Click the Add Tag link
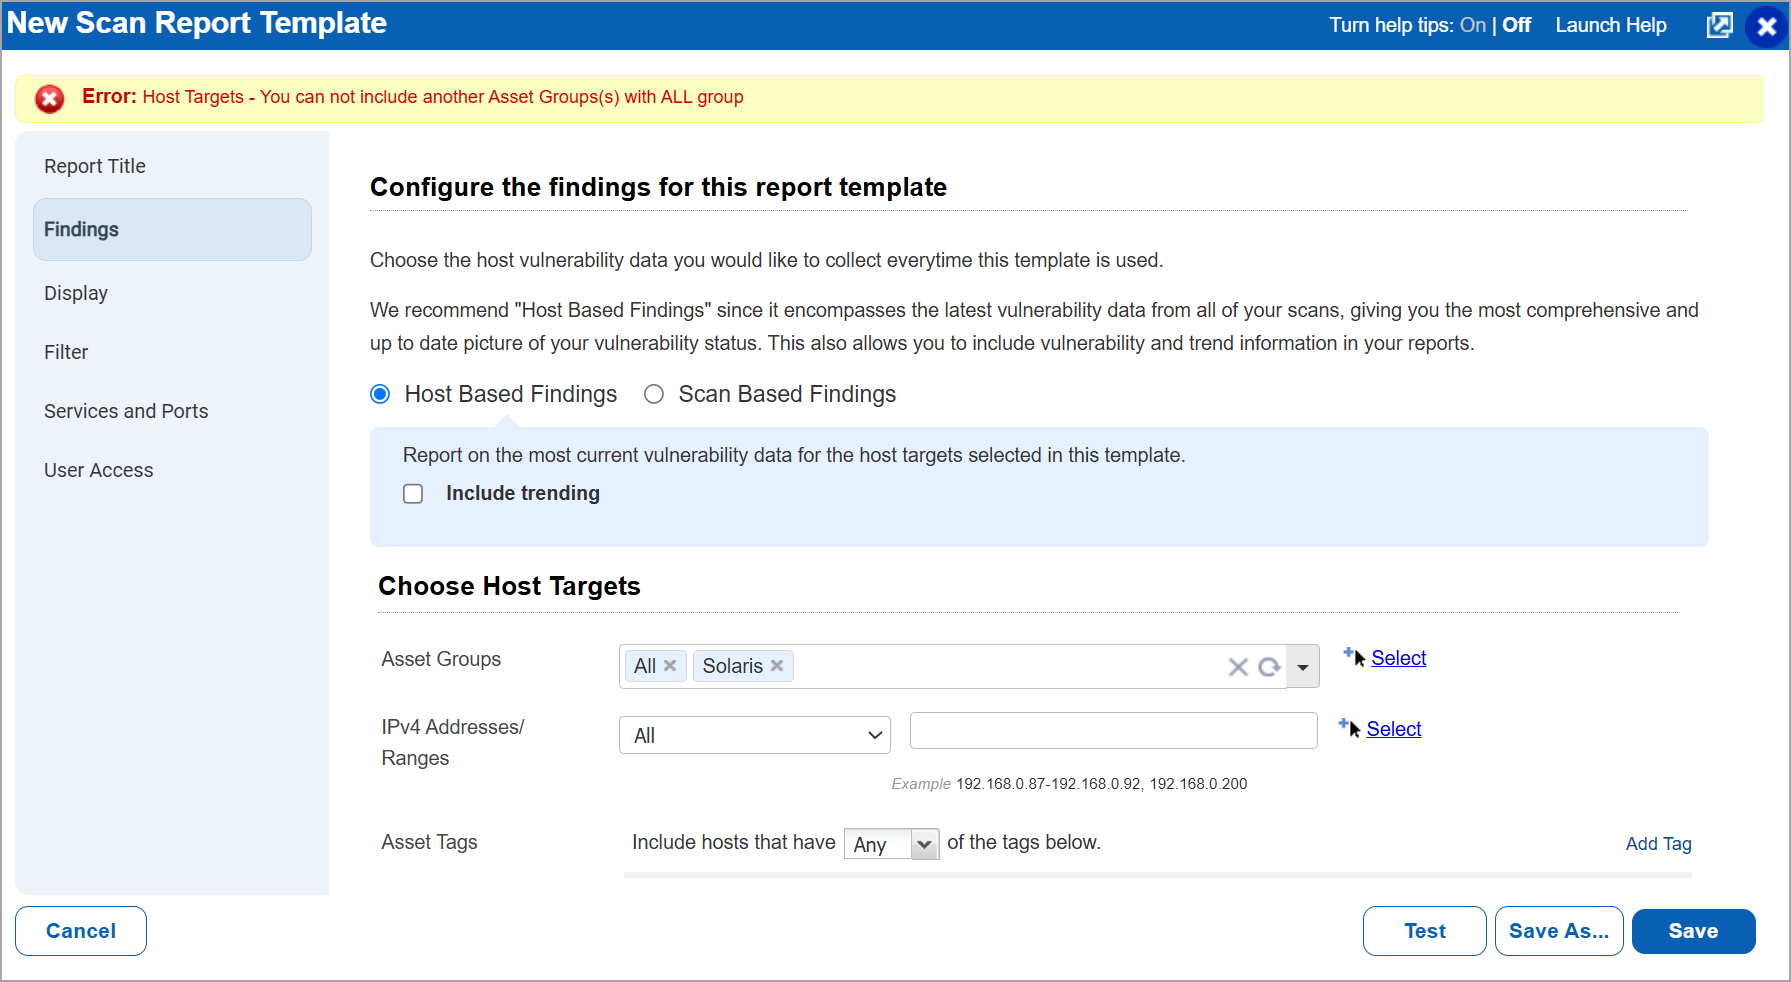Viewport: 1791px width, 982px height. 1658,844
